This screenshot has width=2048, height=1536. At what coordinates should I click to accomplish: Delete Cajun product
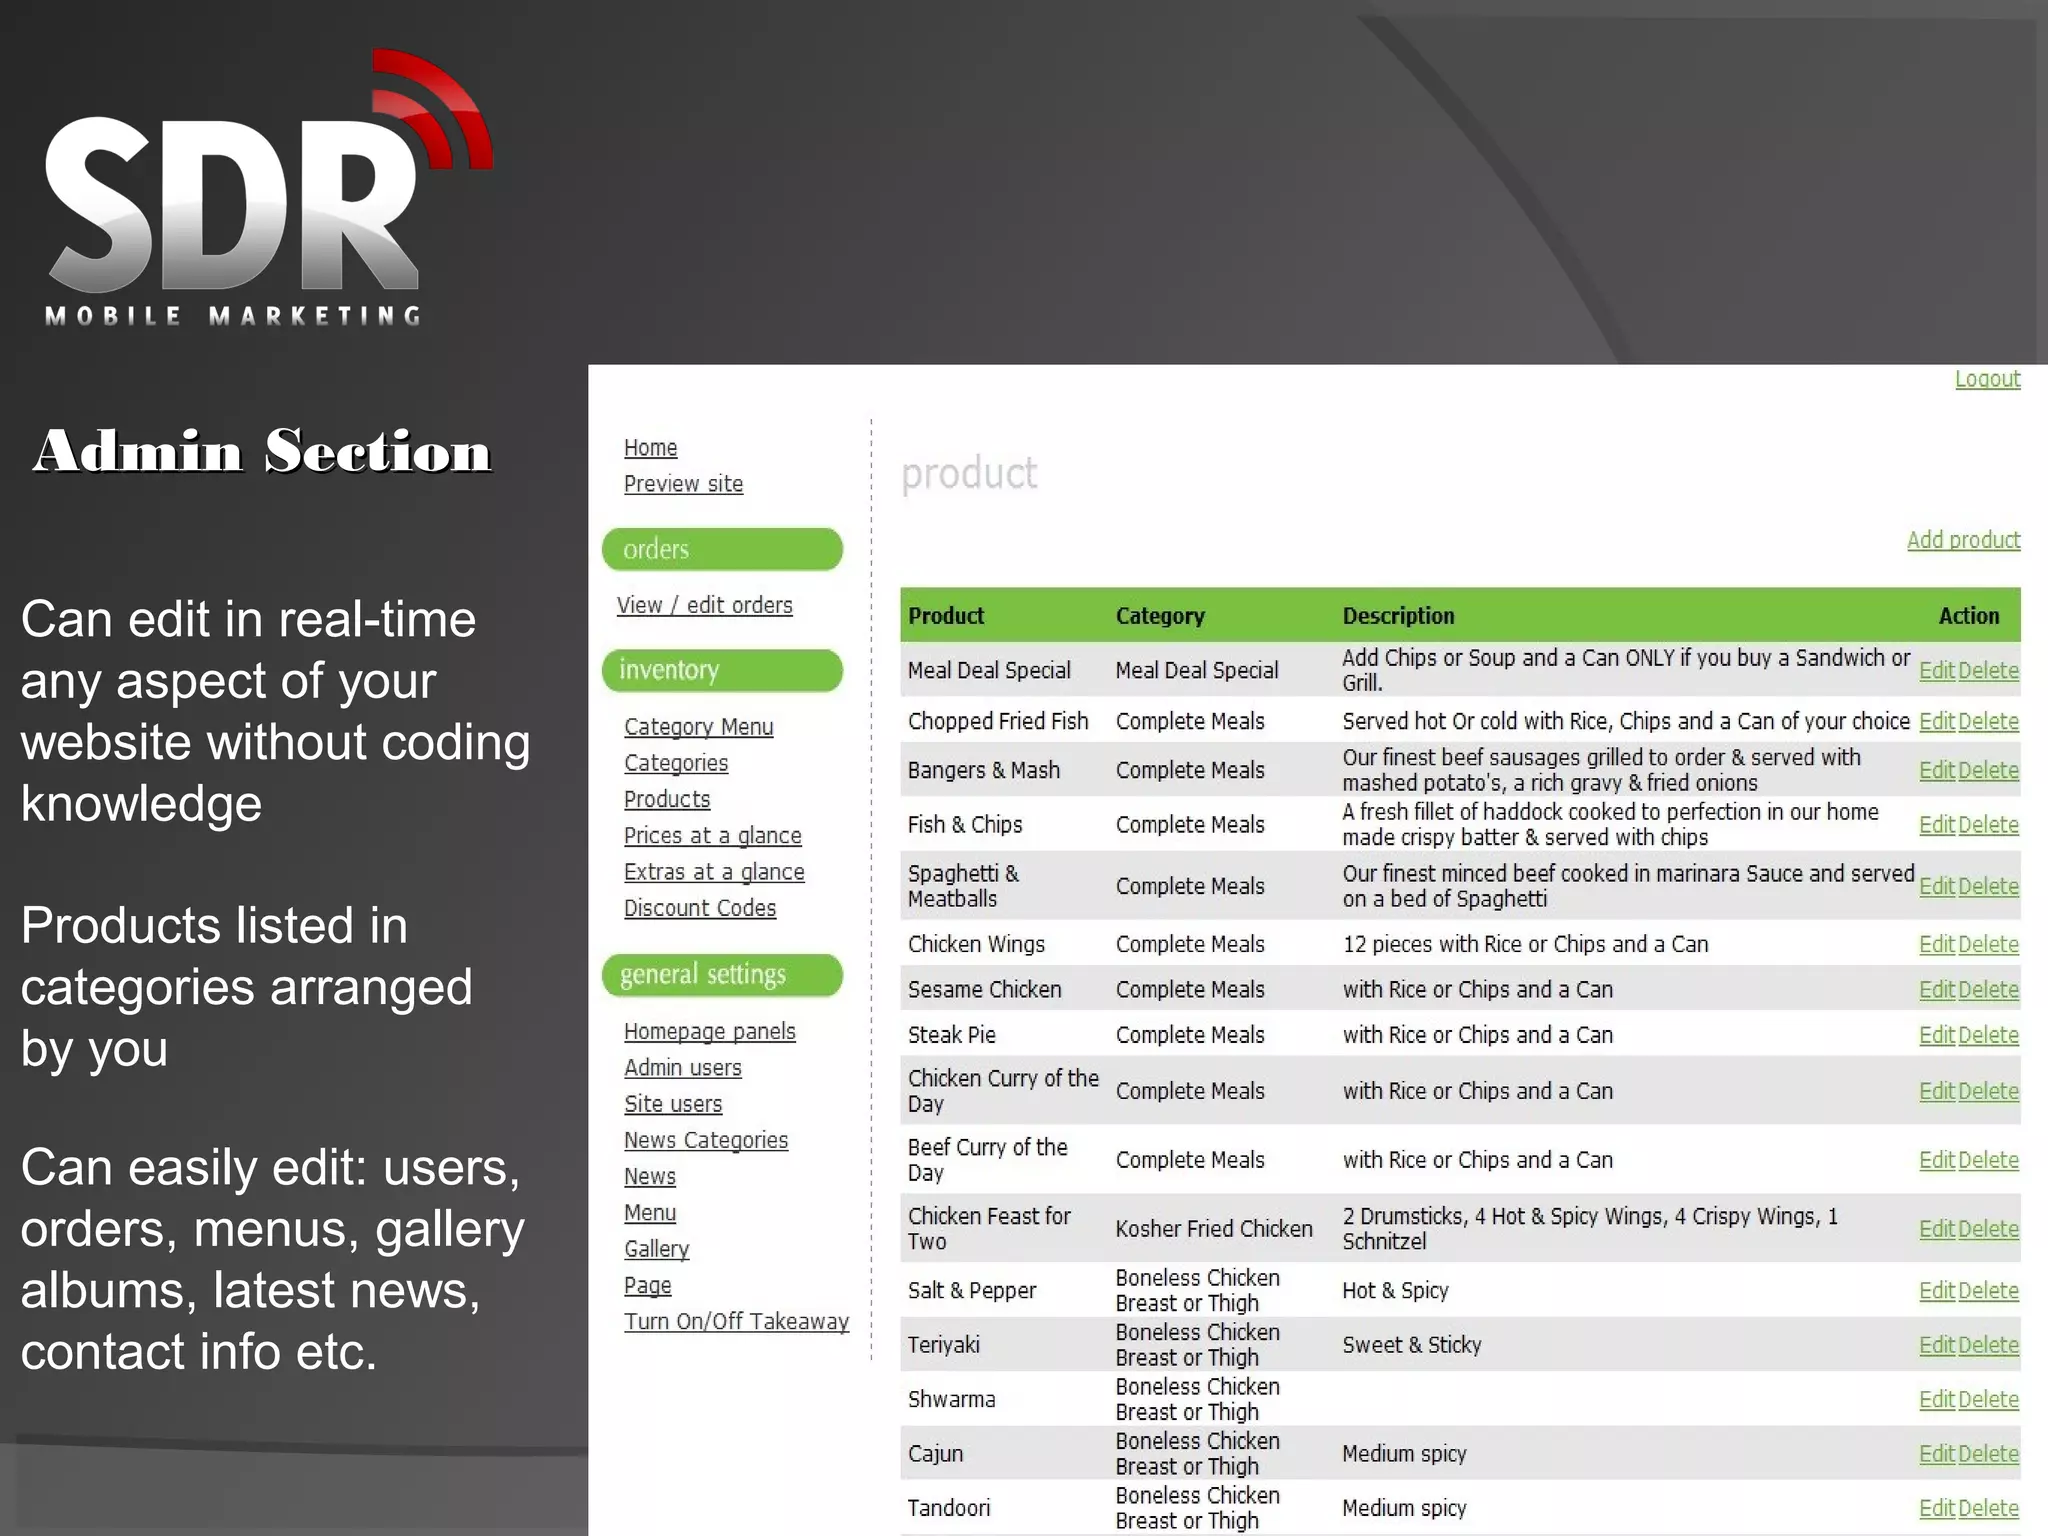pos(1988,1455)
